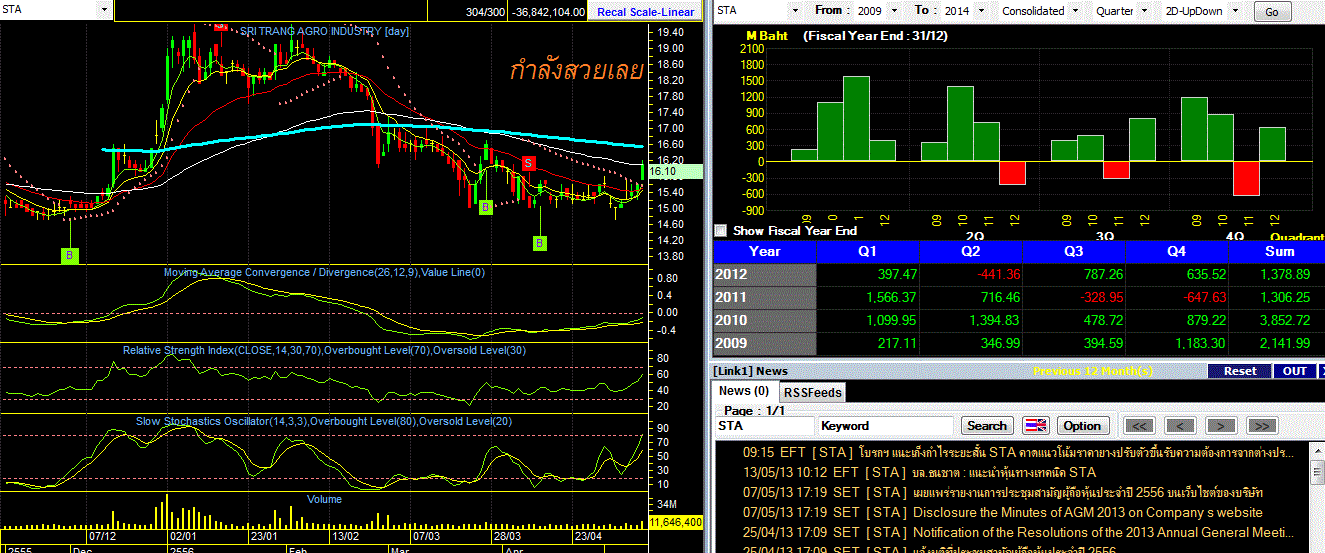Go to first news page with << button
The image size is (1325, 553).
click(x=1140, y=426)
